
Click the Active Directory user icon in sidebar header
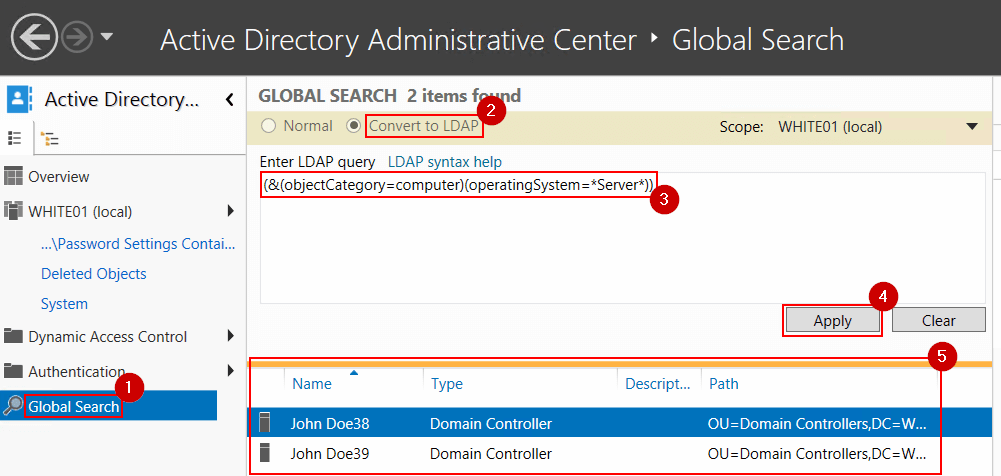[x=19, y=100]
